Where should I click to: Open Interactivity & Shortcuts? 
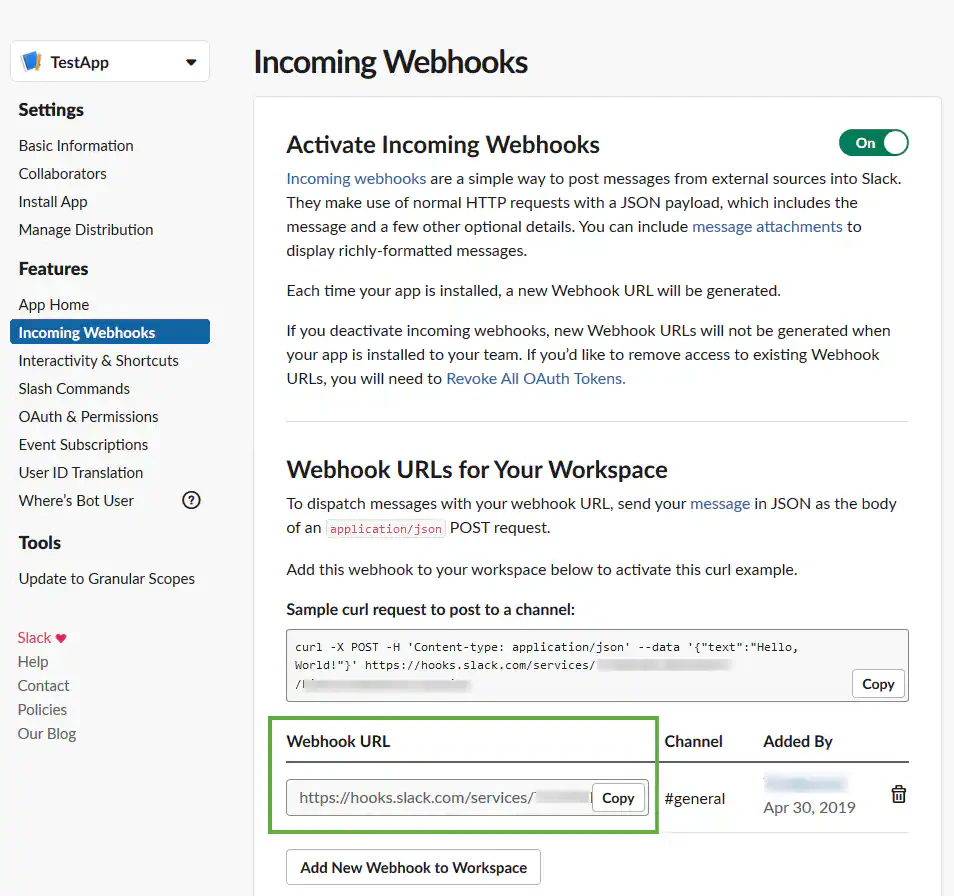[99, 361]
